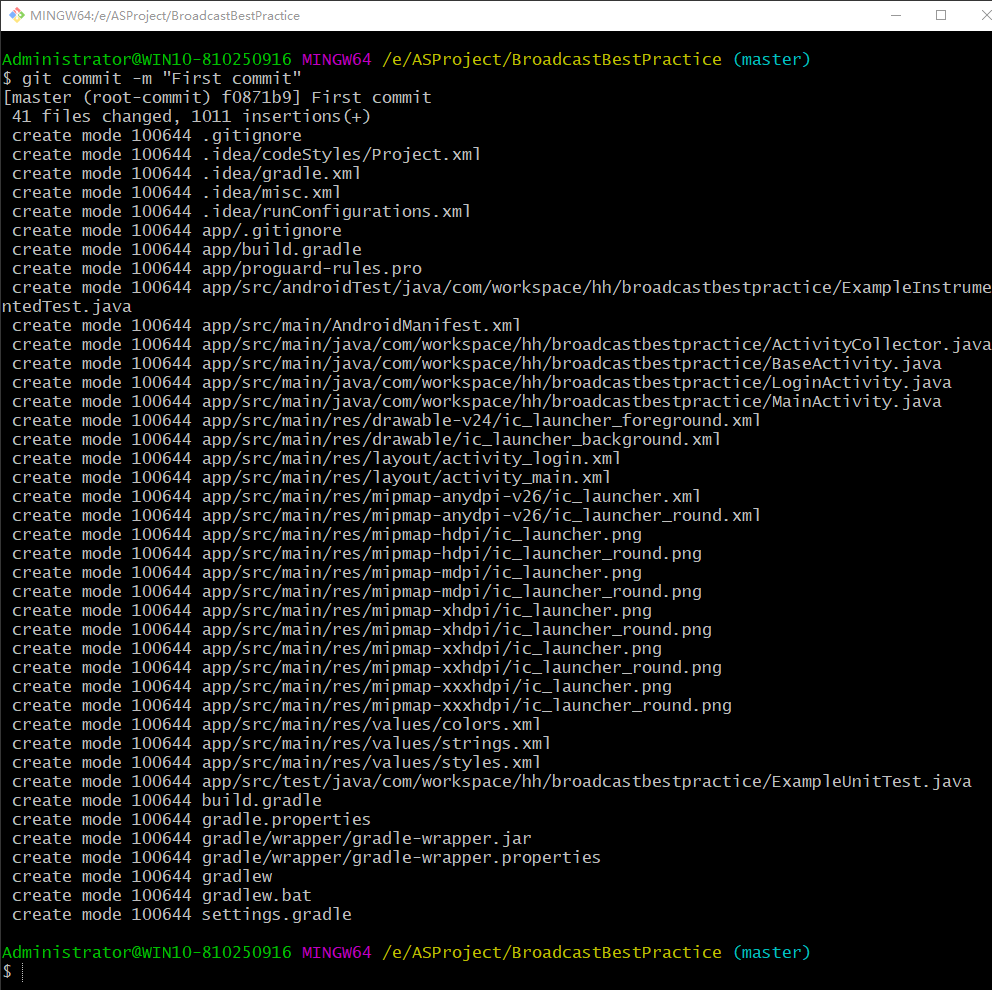Click the app/.gitignore line
992x990 pixels.
click(x=177, y=230)
